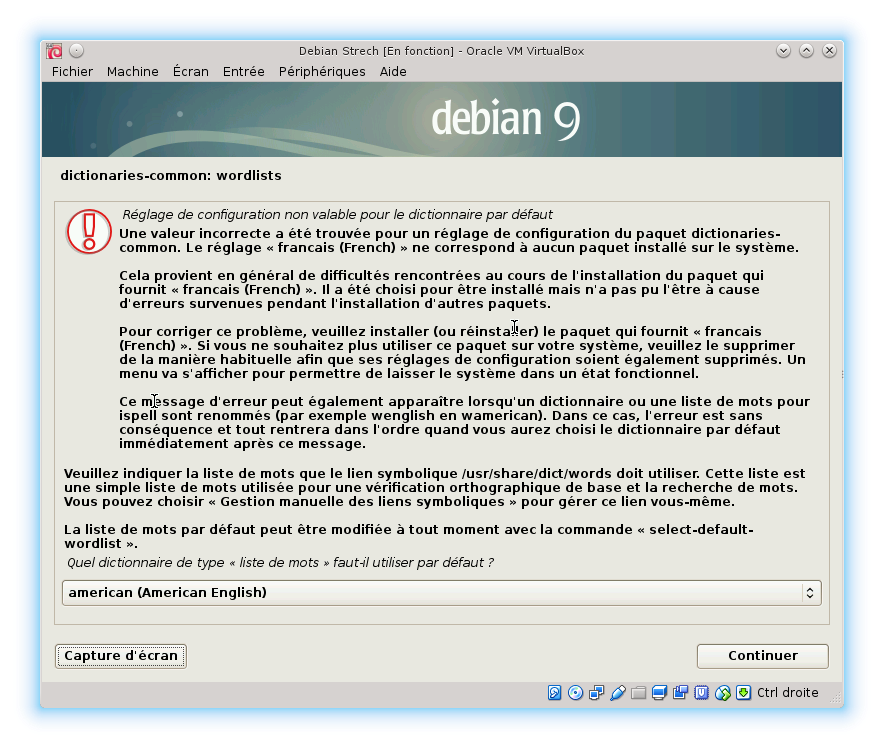Click the shared folders status icon

point(638,693)
